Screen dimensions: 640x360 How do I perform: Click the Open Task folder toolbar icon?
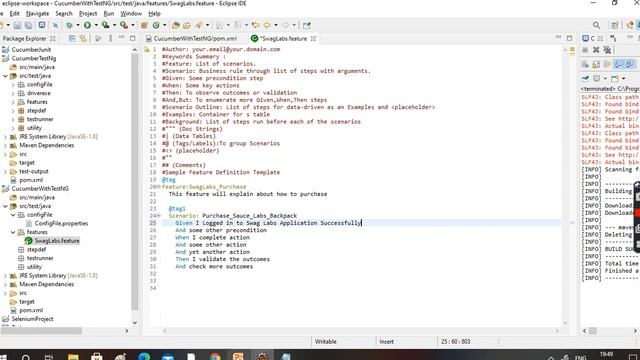click(x=187, y=25)
